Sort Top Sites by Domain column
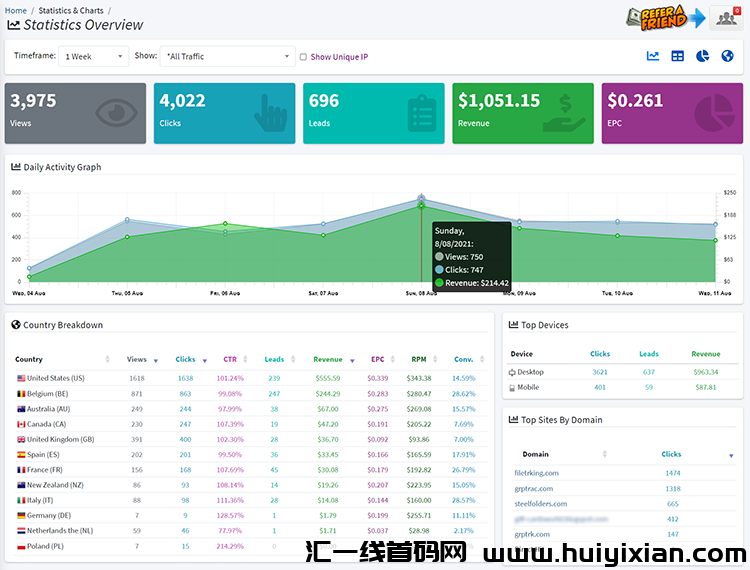Viewport: 750px width, 570px height. coord(535,454)
